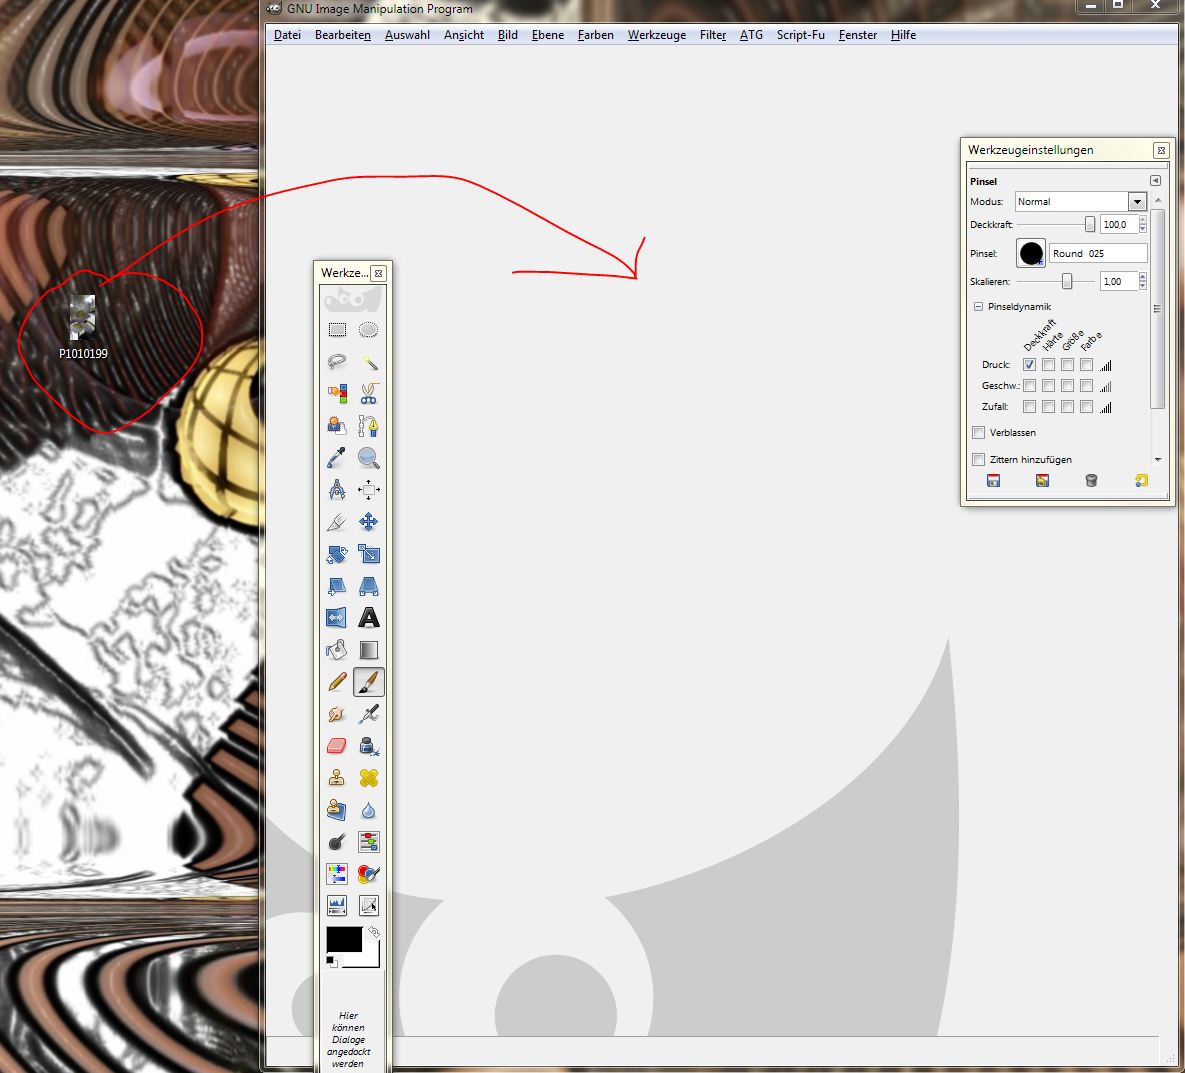Uncheck the Druck Deckkraft checkbox
The height and width of the screenshot is (1073, 1185).
coord(1029,365)
